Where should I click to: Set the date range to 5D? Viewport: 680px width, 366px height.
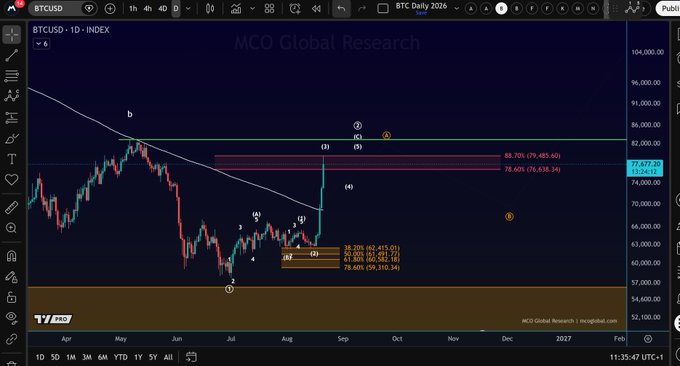pyautogui.click(x=55, y=357)
